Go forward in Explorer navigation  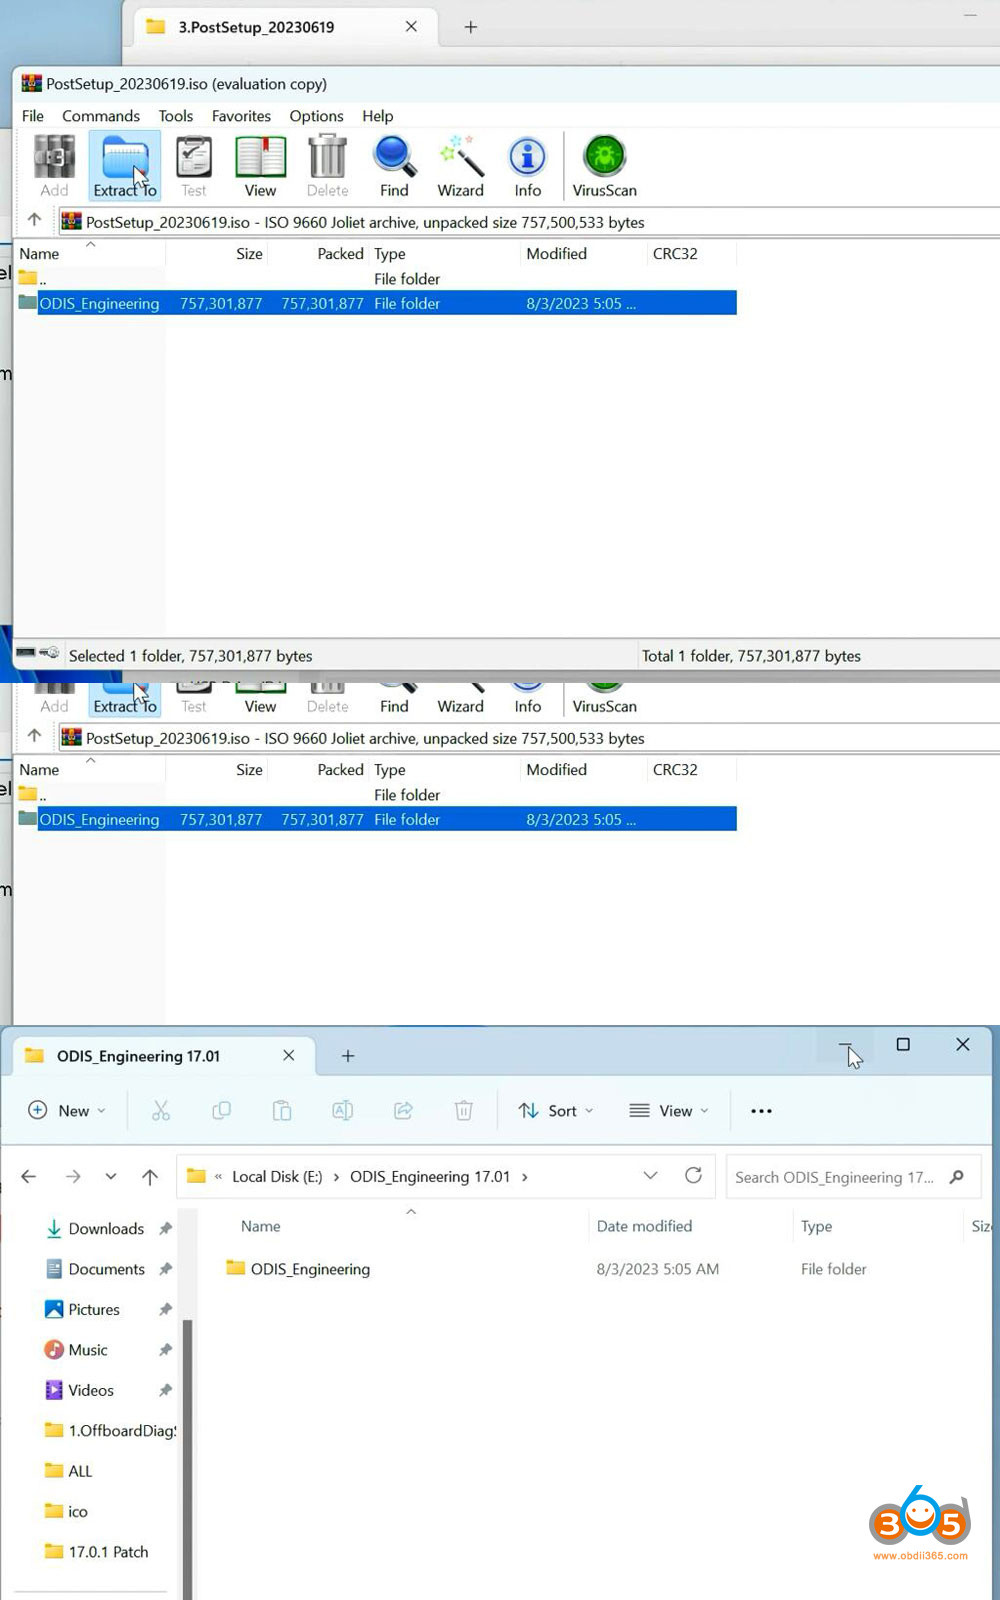(73, 1177)
